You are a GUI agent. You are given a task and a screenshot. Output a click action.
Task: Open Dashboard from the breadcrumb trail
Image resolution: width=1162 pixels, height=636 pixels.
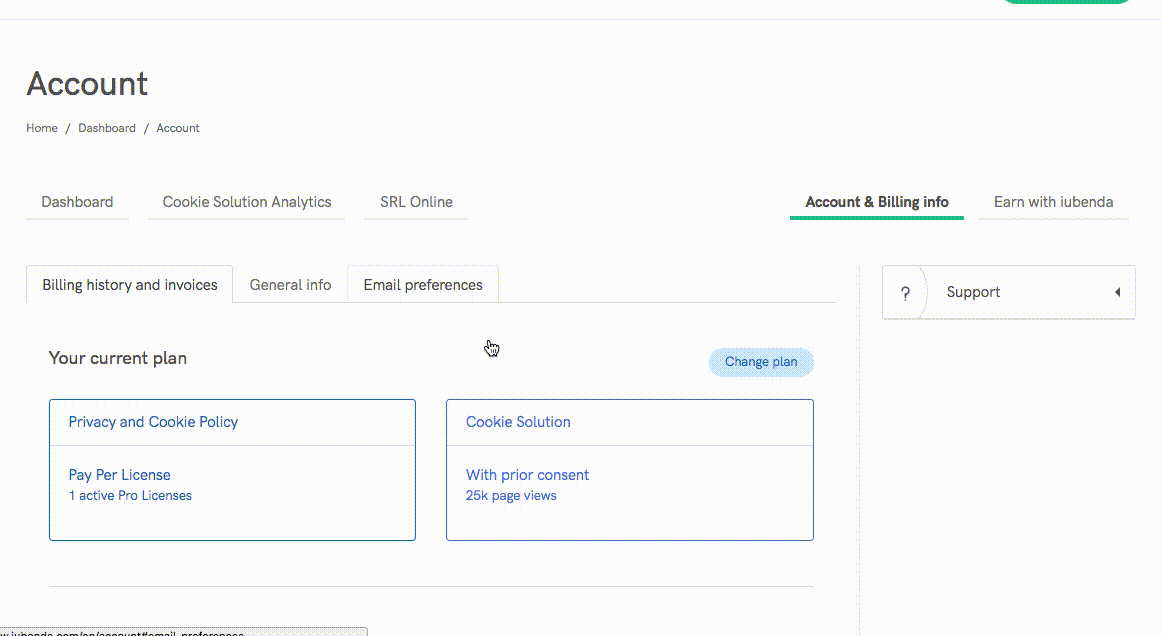[x=107, y=128]
